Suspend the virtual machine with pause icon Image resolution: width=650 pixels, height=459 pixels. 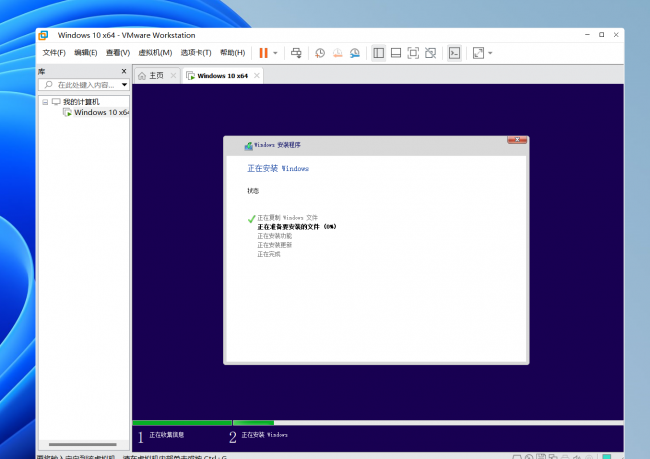coord(263,53)
